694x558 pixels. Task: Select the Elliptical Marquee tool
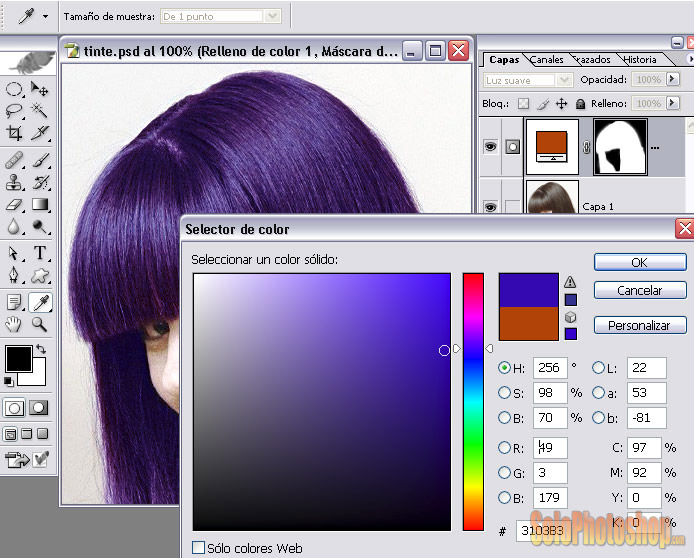click(14, 89)
